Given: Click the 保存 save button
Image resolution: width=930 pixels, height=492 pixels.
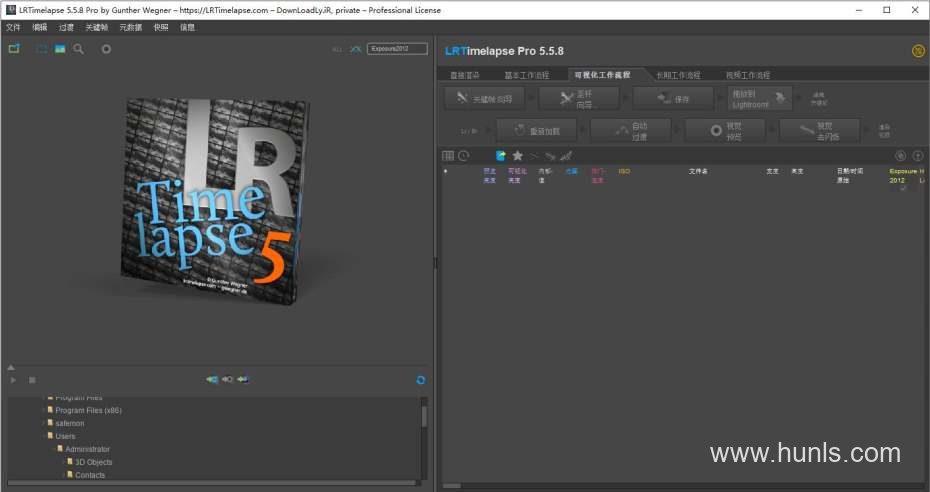Looking at the screenshot, I should point(673,98).
